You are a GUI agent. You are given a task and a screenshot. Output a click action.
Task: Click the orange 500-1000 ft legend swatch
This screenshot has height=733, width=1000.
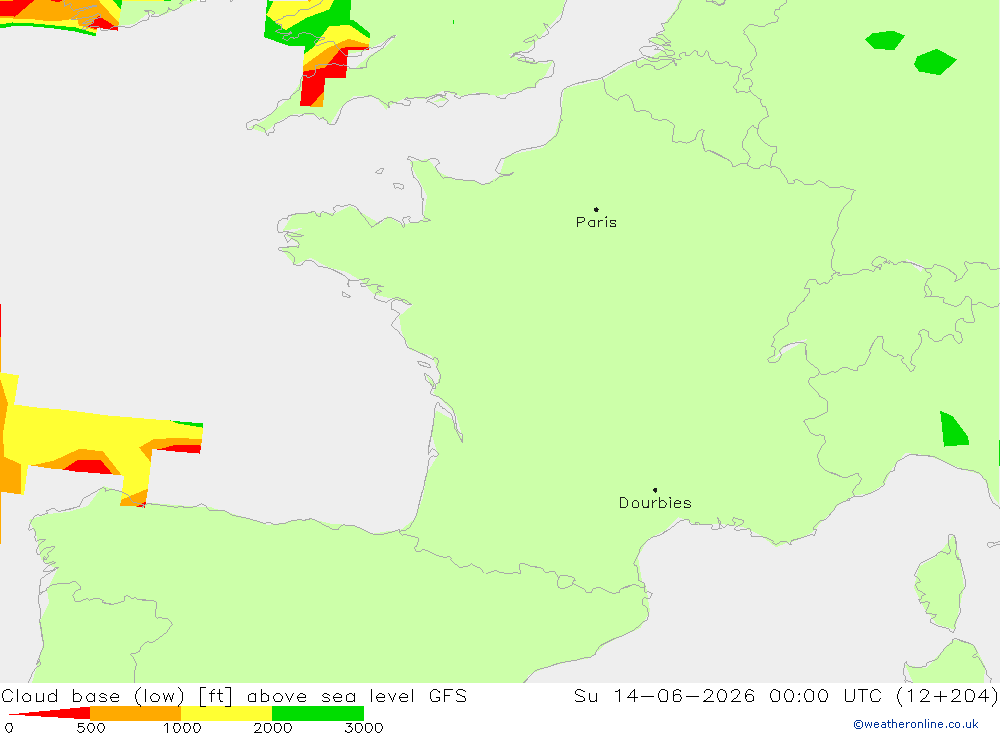(x=136, y=713)
